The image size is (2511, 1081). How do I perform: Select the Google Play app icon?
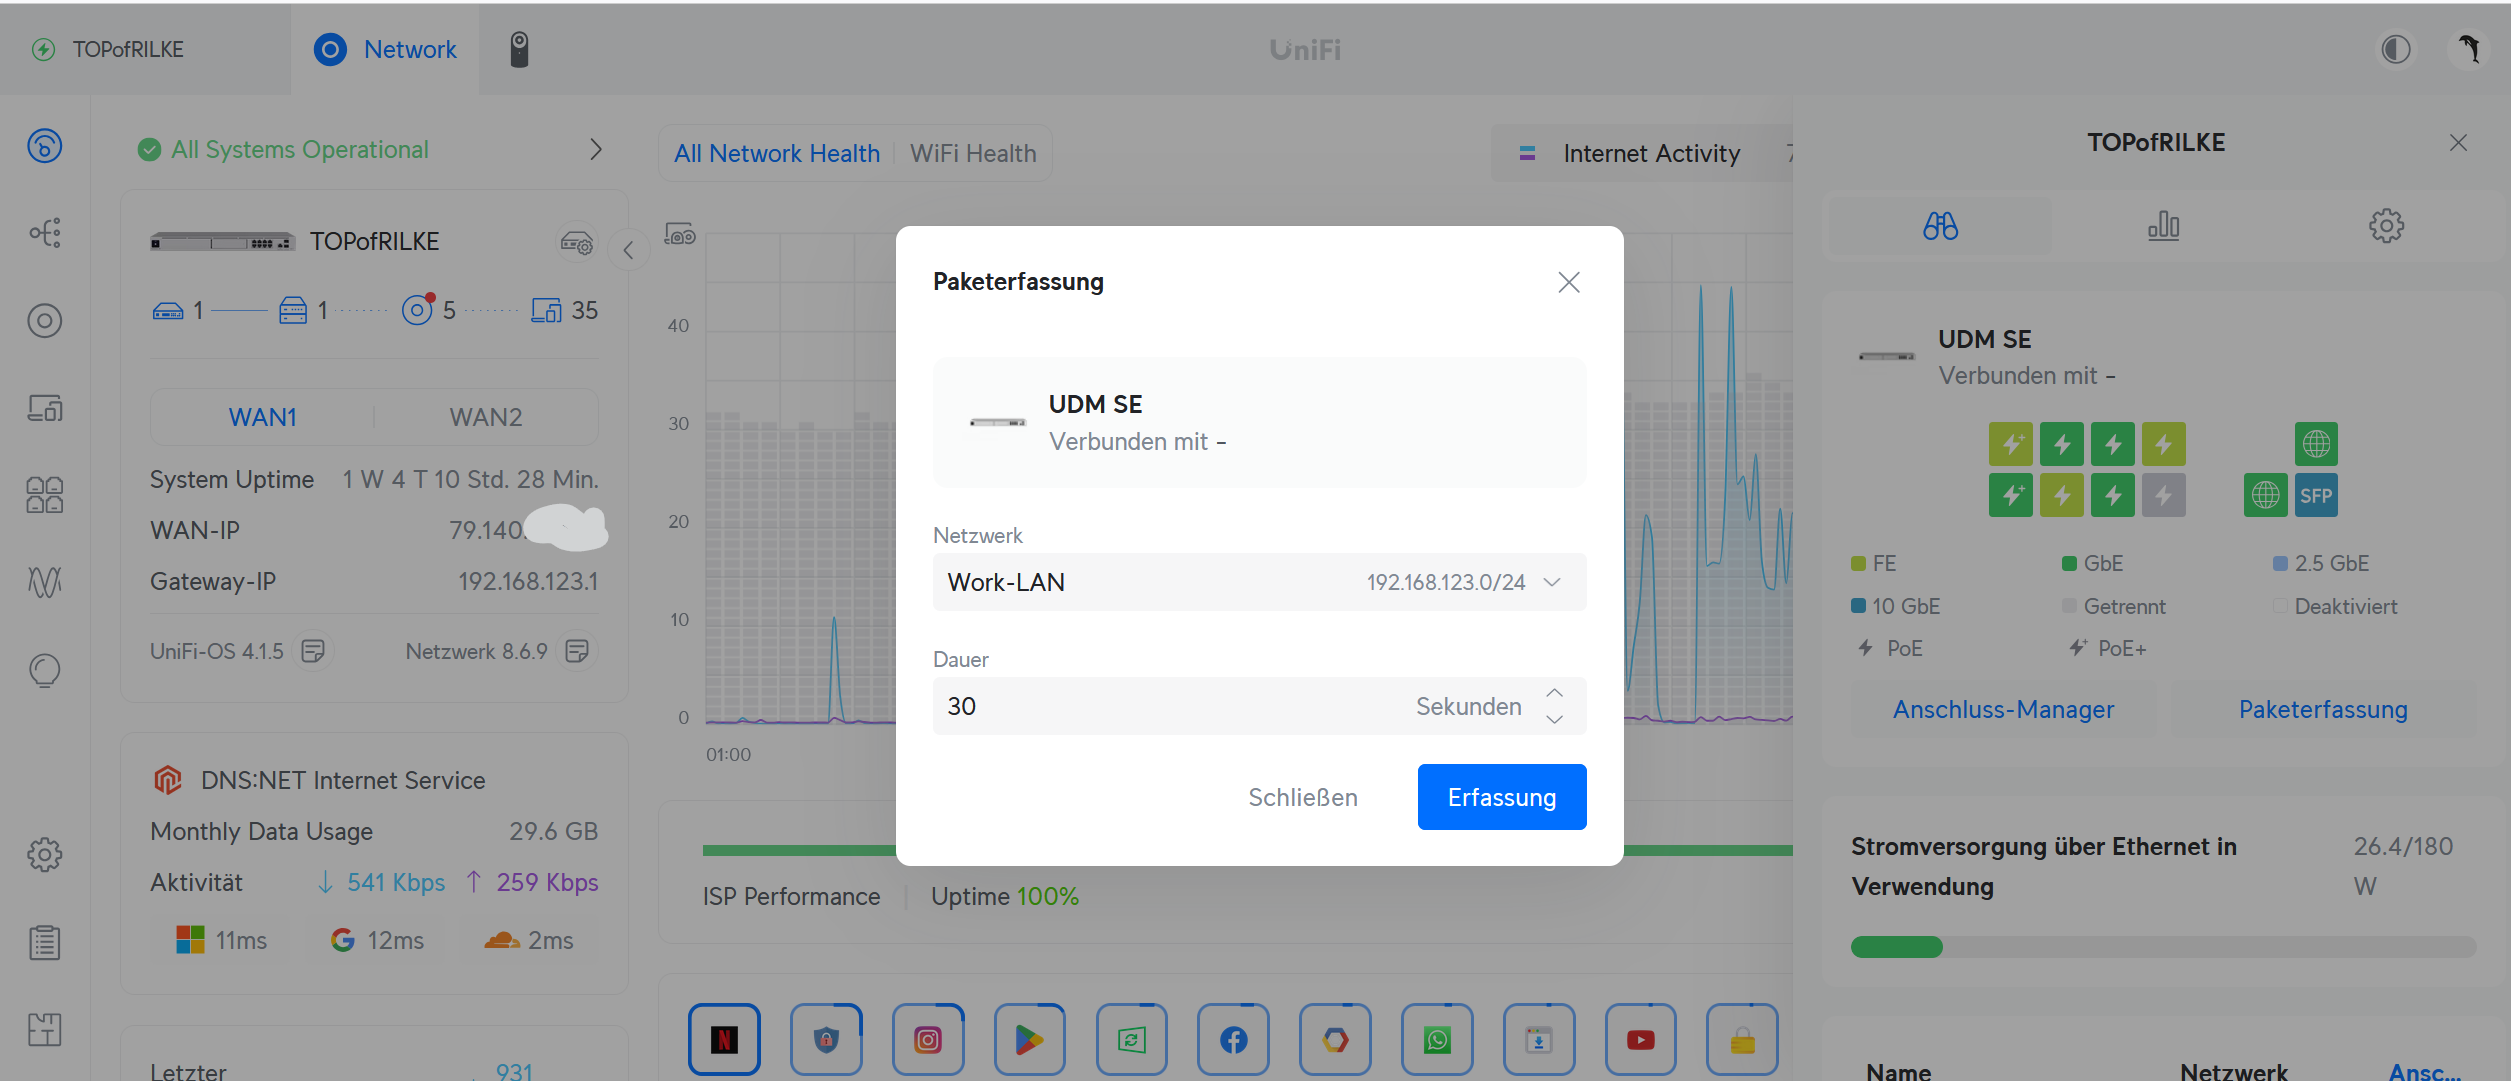pyautogui.click(x=1030, y=1040)
